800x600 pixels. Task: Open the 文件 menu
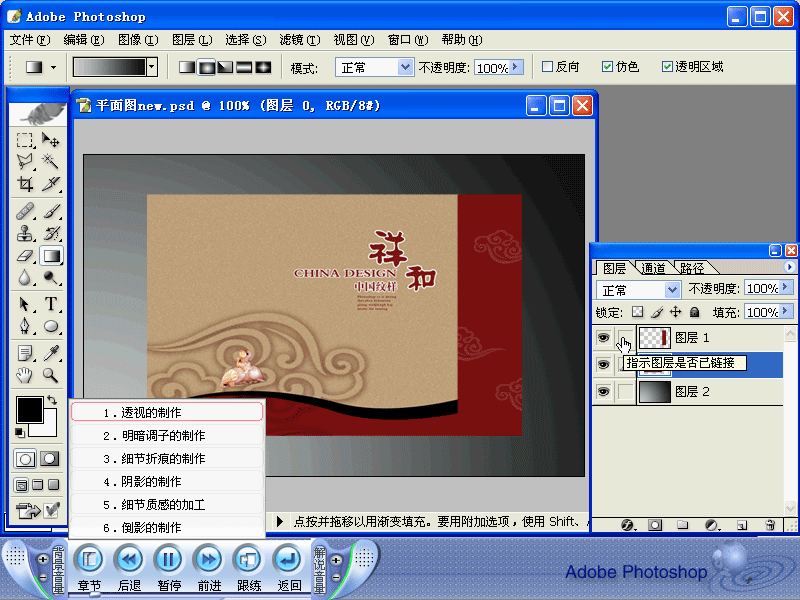30,40
